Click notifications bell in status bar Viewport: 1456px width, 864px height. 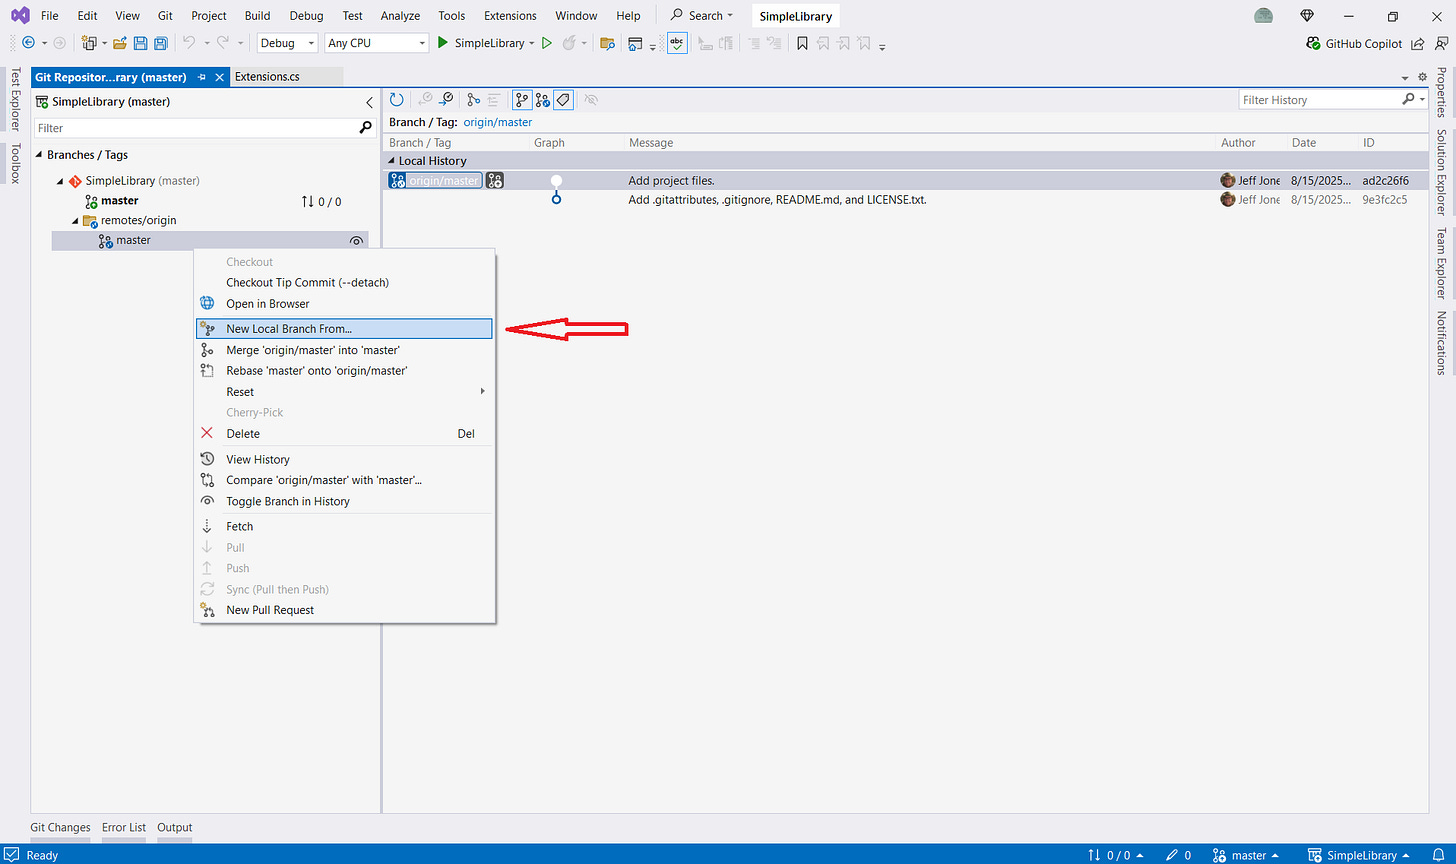click(x=1437, y=855)
